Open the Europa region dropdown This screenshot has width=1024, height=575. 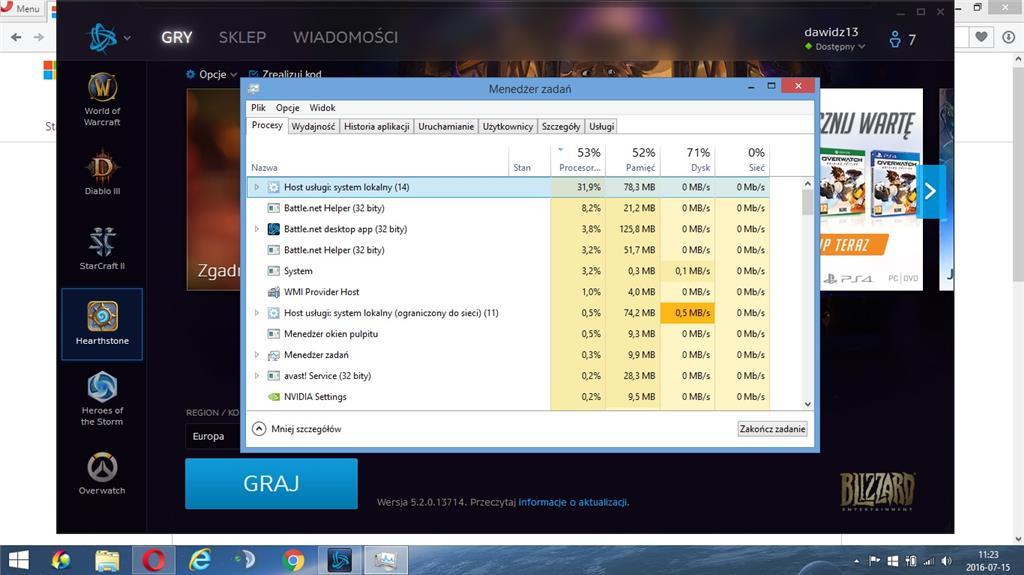(x=213, y=436)
